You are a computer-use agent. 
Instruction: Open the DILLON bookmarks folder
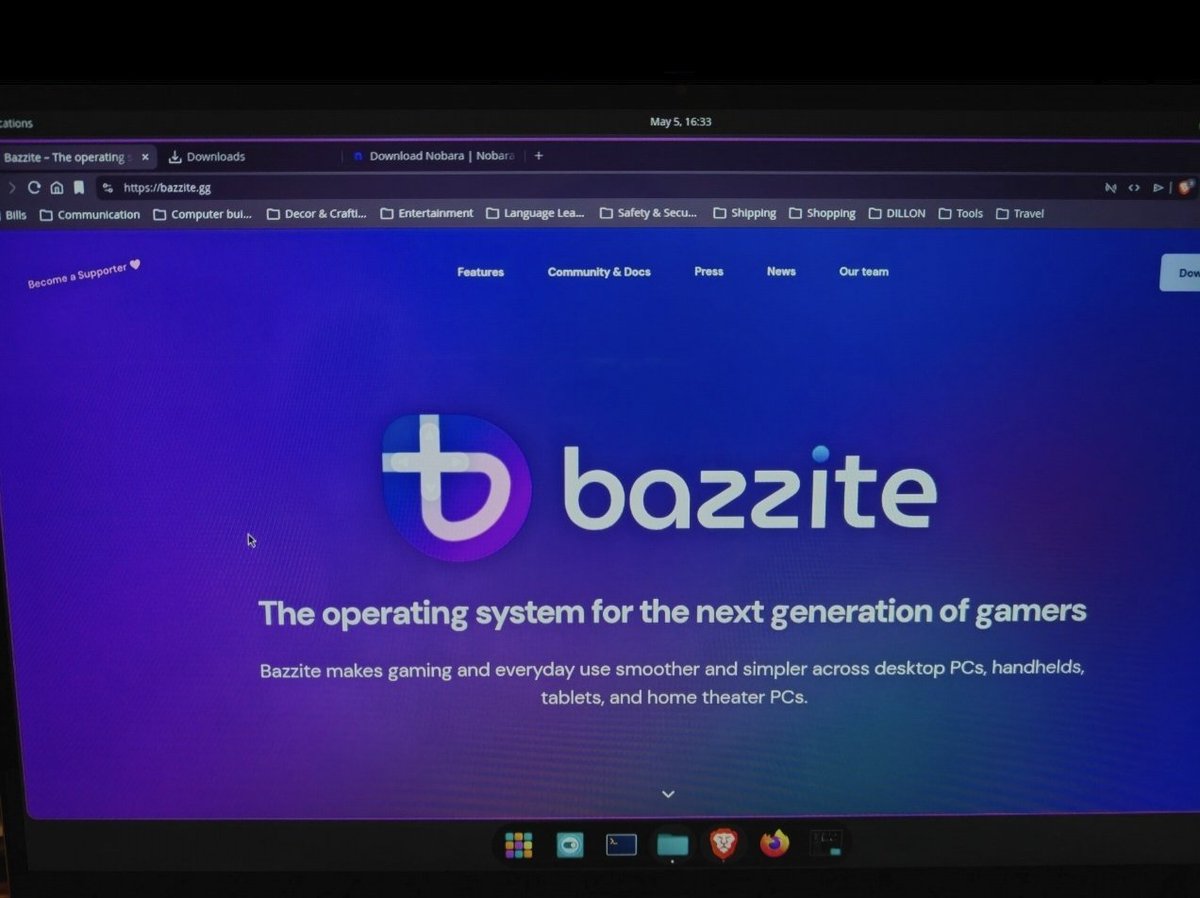(x=898, y=213)
